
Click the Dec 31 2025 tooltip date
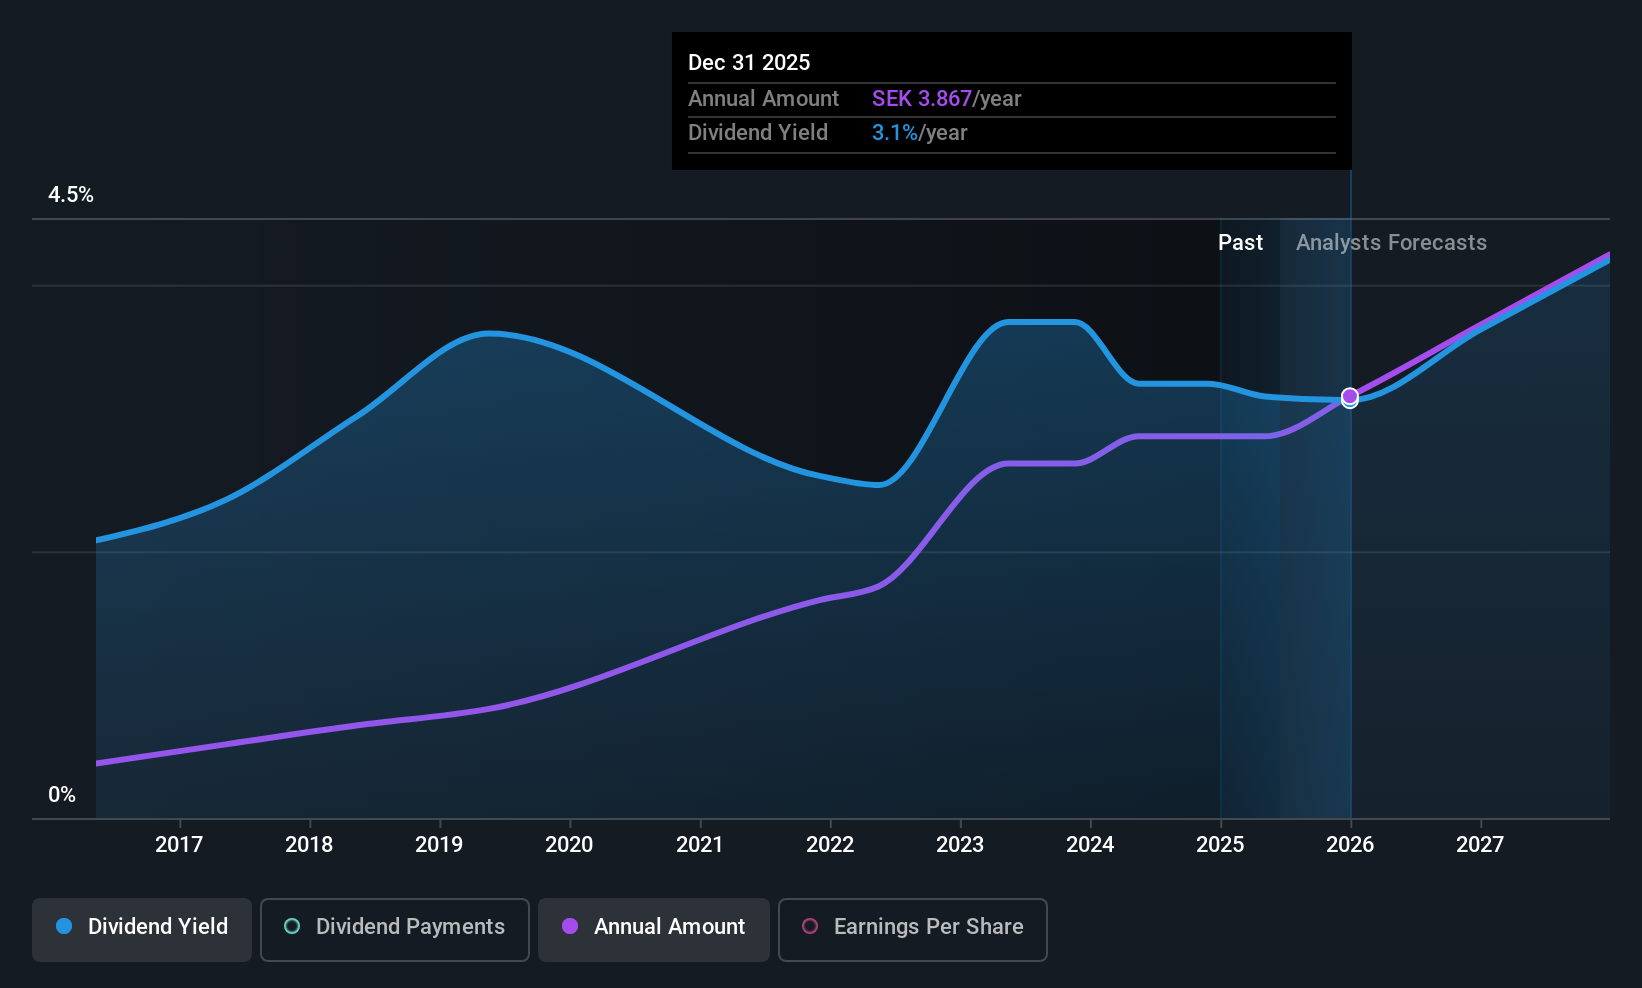coord(749,62)
